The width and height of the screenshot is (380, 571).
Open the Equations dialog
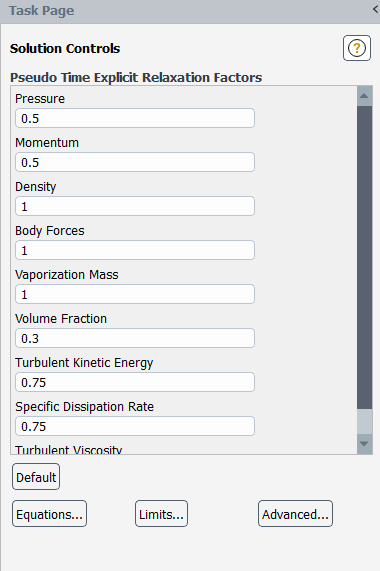[x=50, y=514]
